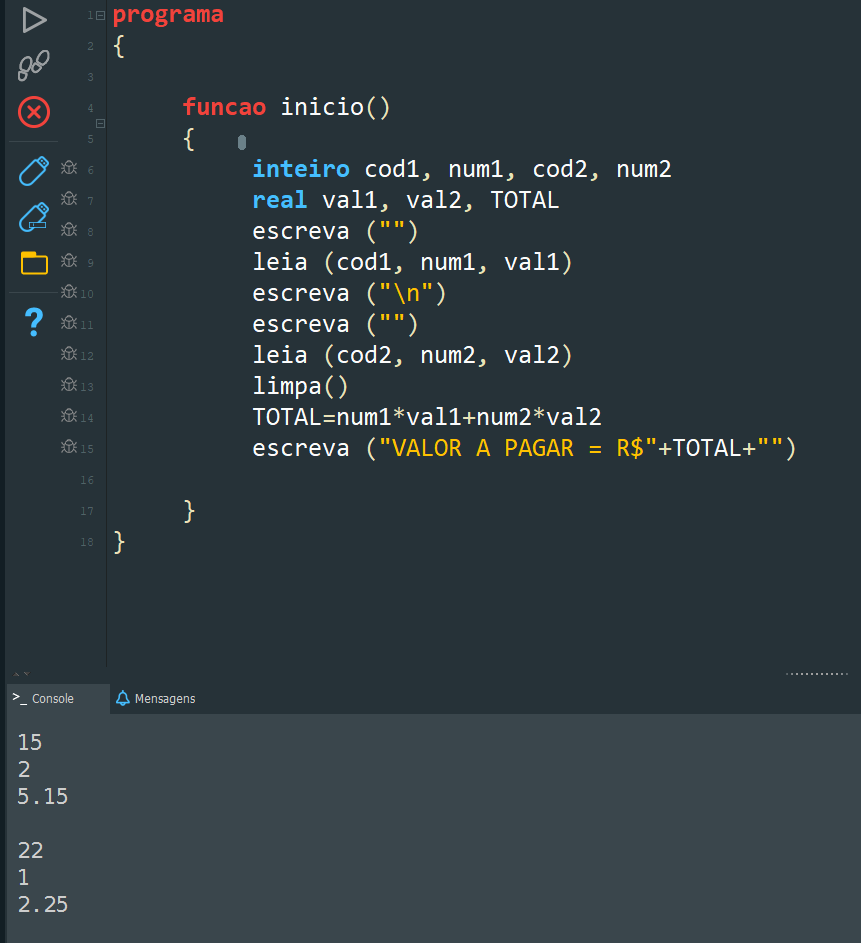The image size is (861, 943).
Task: Toggle breakpoint bug on line 12
Action: tap(69, 354)
